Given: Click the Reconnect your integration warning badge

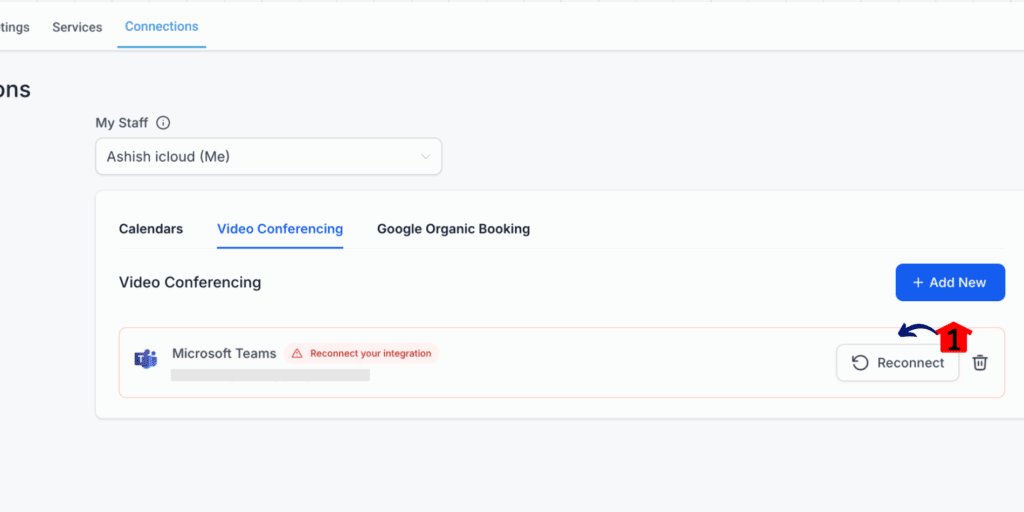Looking at the screenshot, I should click(362, 353).
